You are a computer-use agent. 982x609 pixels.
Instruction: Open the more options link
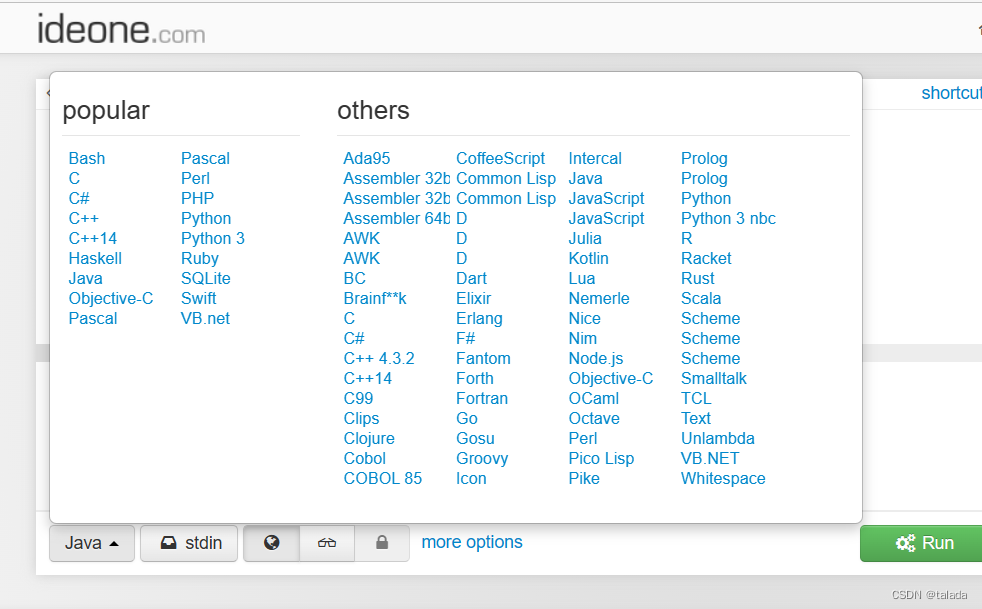click(472, 542)
